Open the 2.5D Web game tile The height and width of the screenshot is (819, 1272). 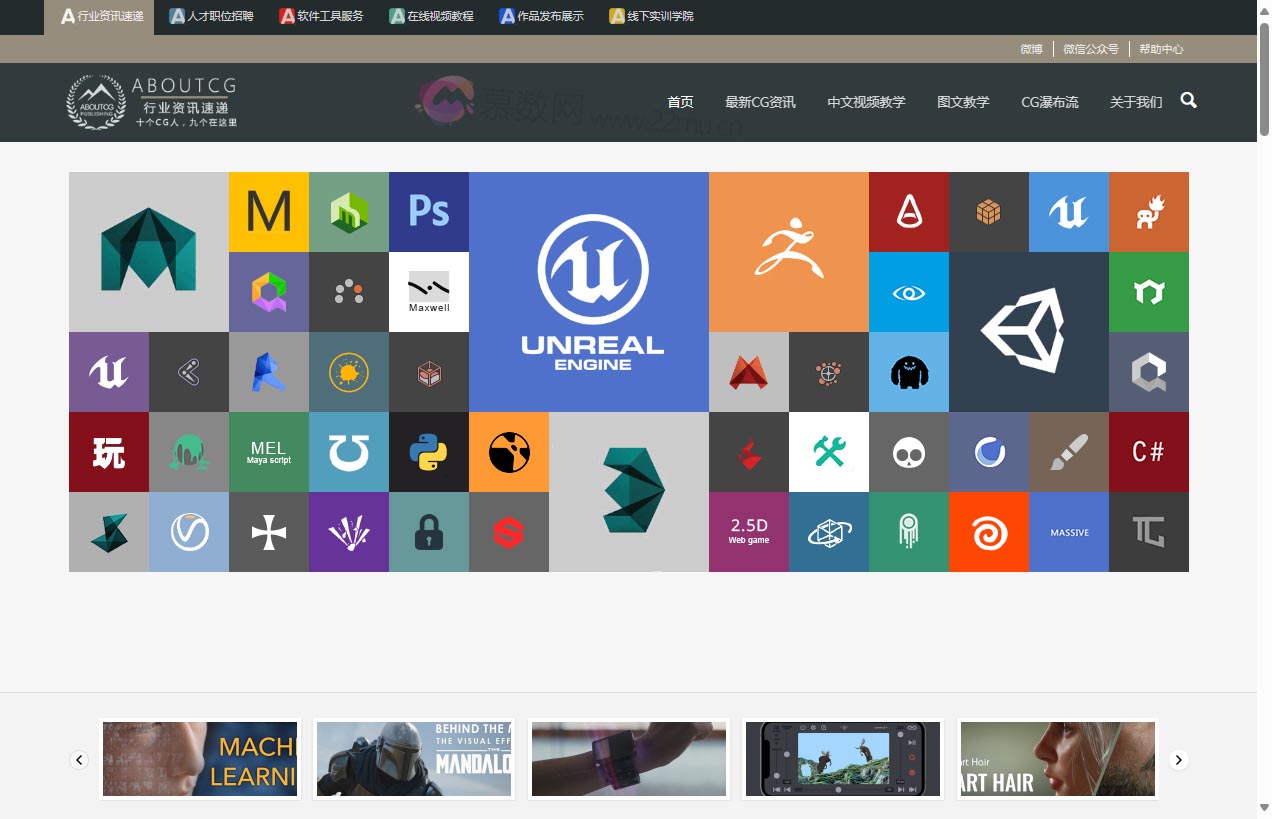[748, 532]
